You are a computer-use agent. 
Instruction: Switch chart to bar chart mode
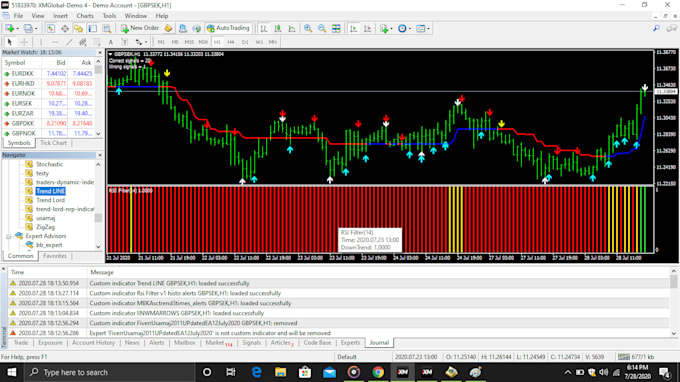coord(263,29)
